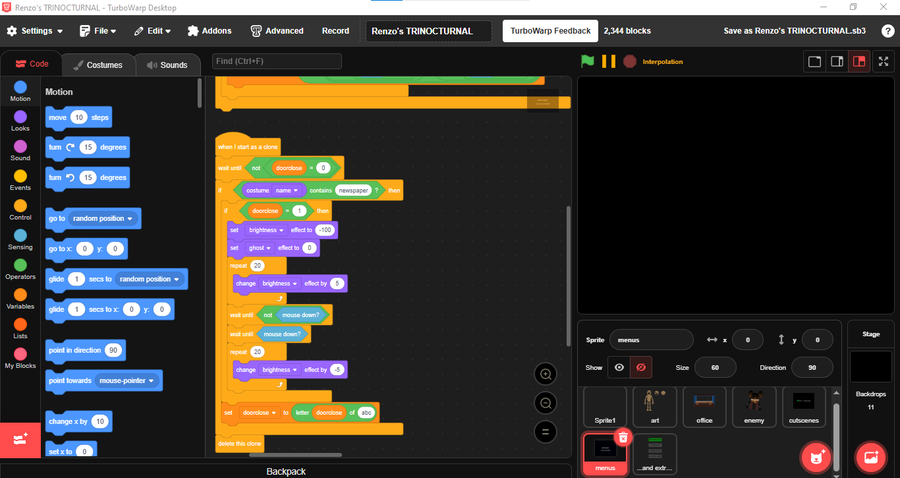
Task: Enter full screen stage mode
Action: [x=883, y=61]
